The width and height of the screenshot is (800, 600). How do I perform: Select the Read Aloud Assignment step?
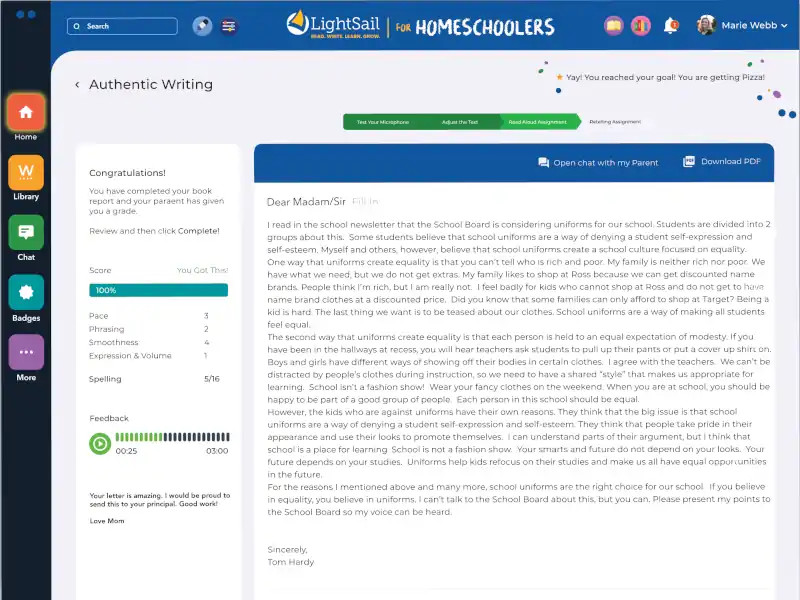[x=537, y=122]
